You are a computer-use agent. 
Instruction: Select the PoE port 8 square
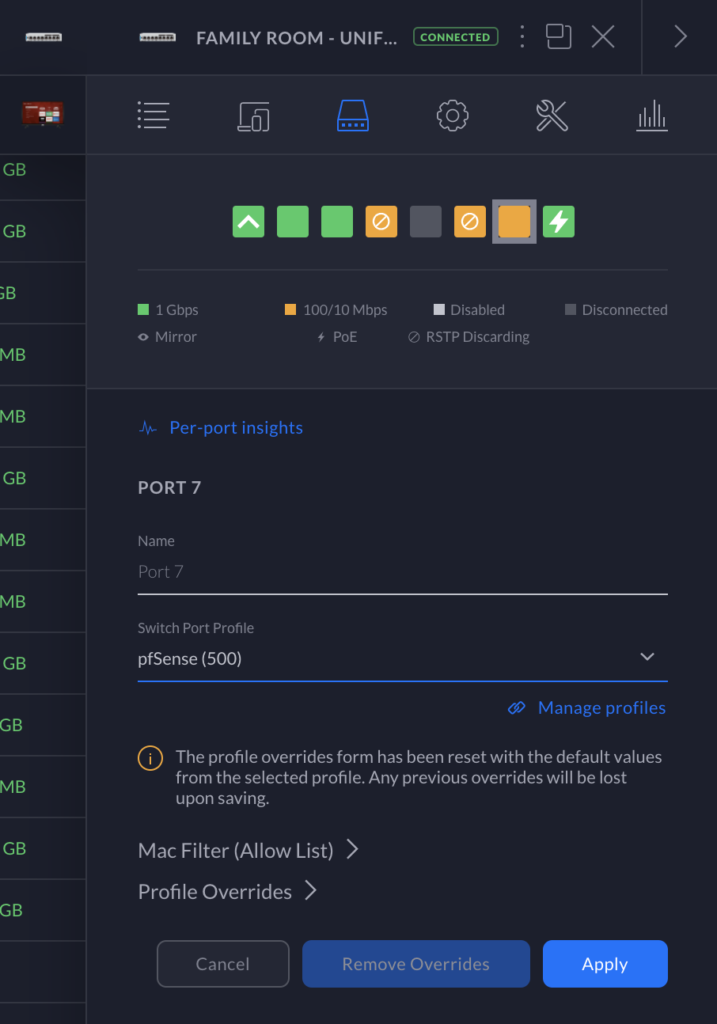(x=559, y=221)
